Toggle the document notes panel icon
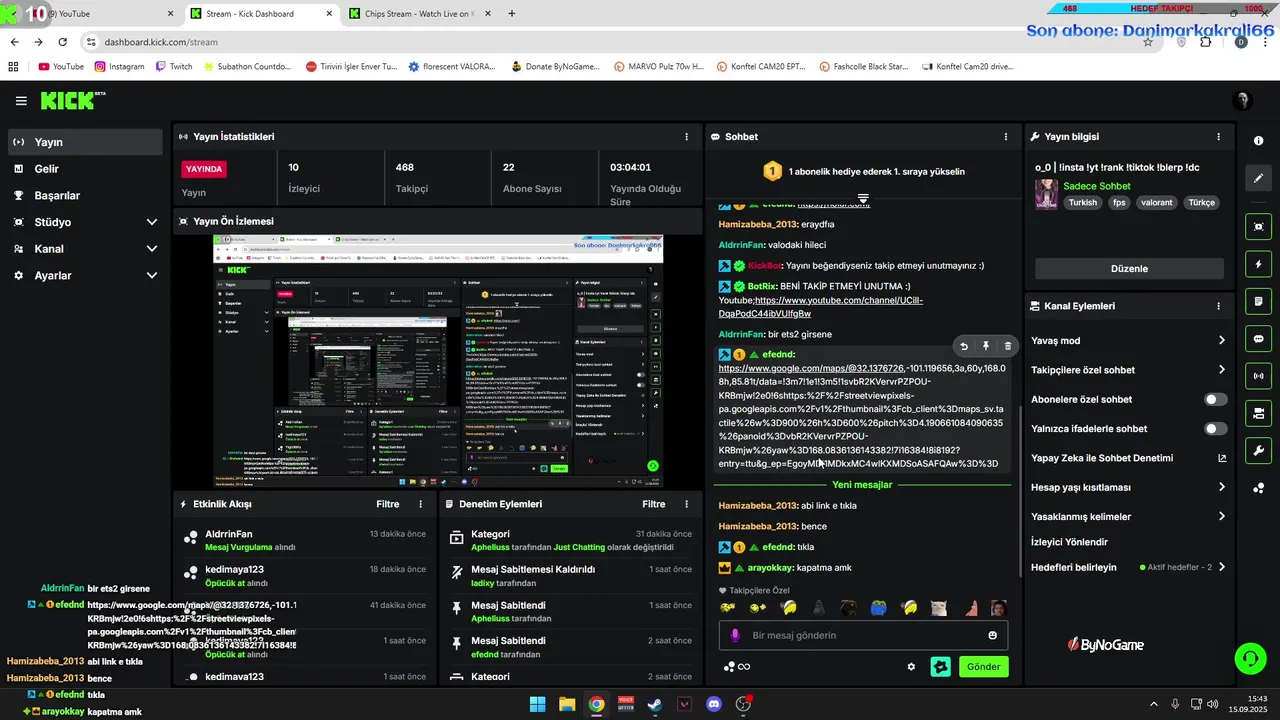This screenshot has width=1280, height=720. pyautogui.click(x=1259, y=301)
